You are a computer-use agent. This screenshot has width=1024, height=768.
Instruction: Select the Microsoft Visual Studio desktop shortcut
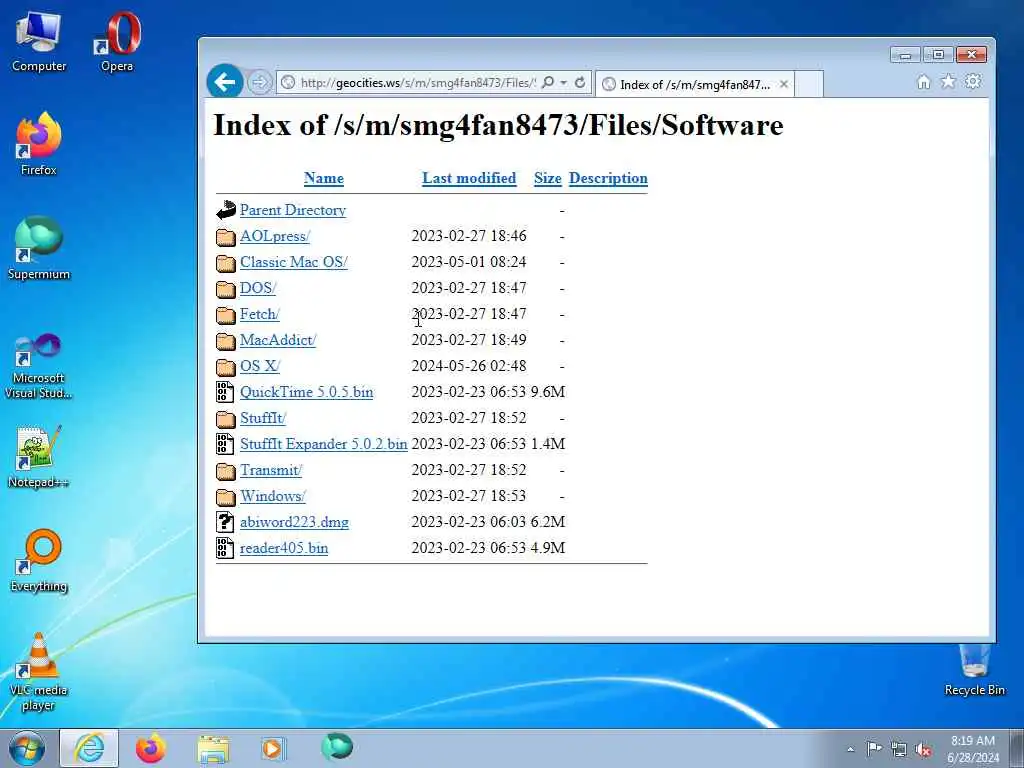tap(39, 366)
